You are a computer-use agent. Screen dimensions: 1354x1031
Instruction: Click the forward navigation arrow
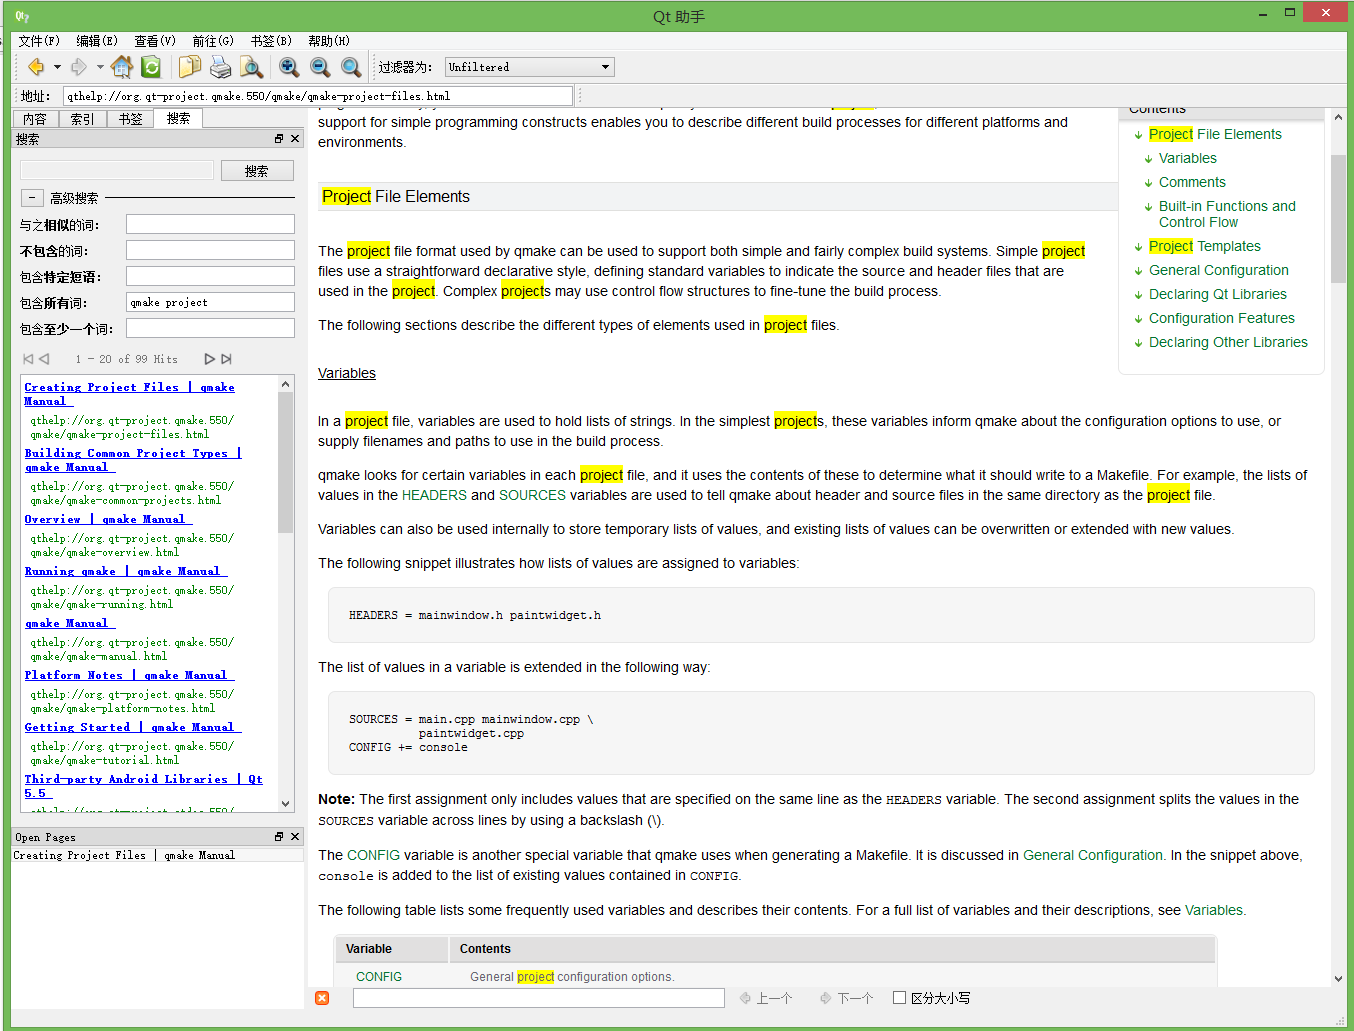click(x=79, y=67)
